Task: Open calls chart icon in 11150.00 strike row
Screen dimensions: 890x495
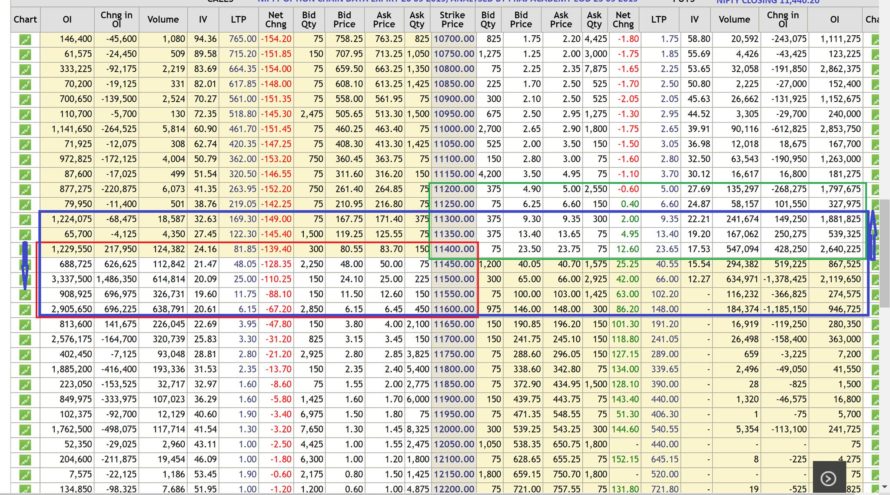Action: point(25,175)
